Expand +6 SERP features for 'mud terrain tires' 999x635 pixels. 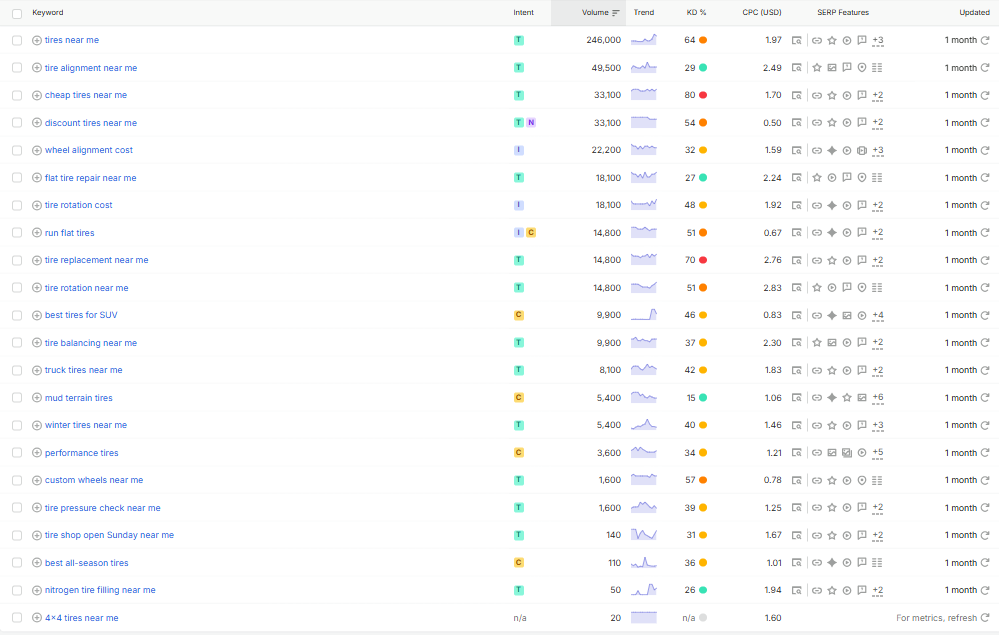tap(877, 397)
